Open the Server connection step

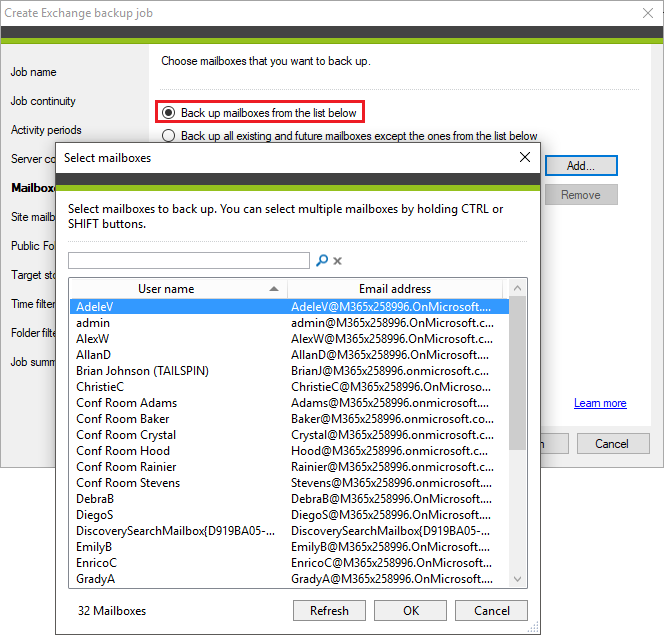[33, 159]
